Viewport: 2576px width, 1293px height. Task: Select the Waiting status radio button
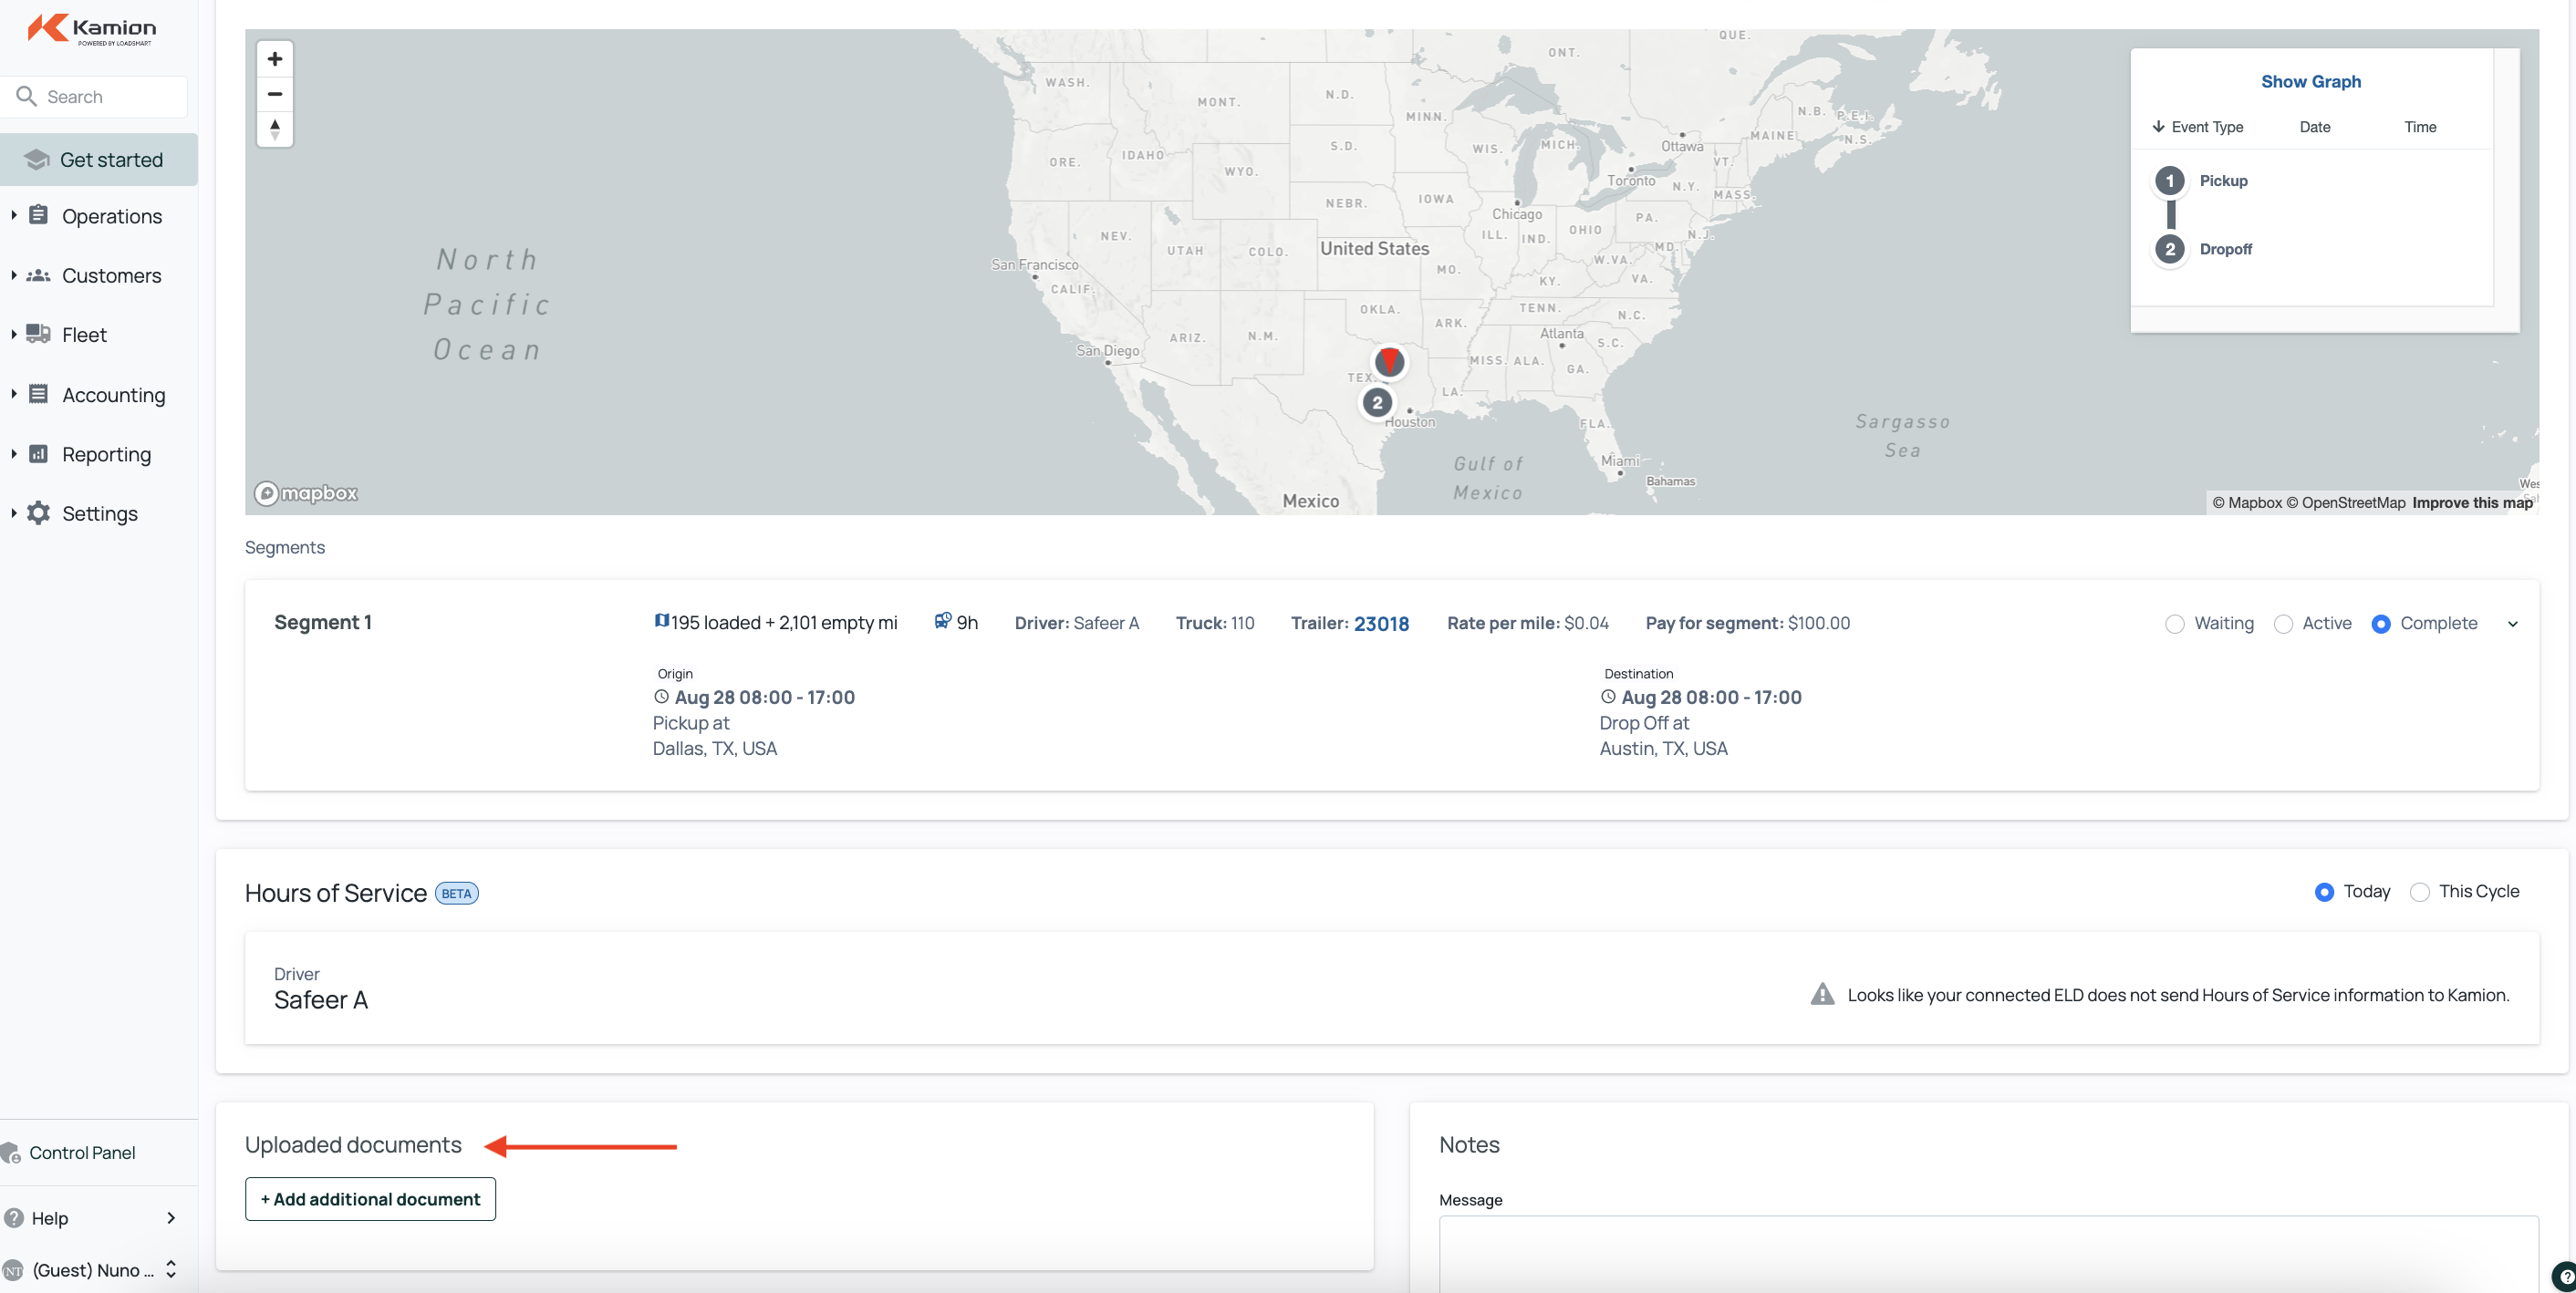pos(2174,624)
